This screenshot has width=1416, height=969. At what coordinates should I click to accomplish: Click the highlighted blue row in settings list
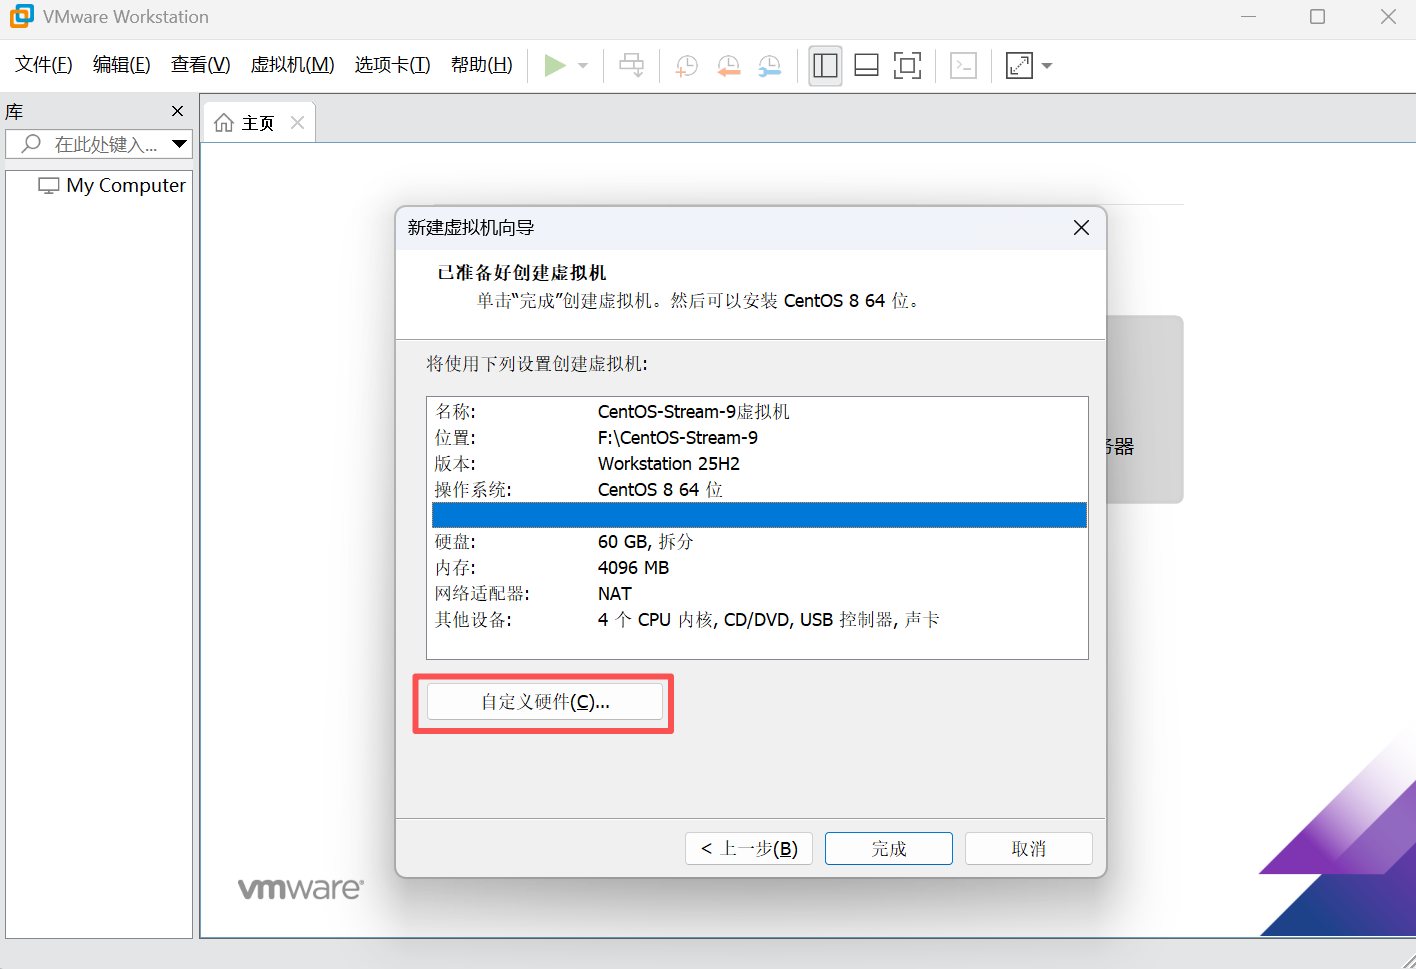(759, 515)
